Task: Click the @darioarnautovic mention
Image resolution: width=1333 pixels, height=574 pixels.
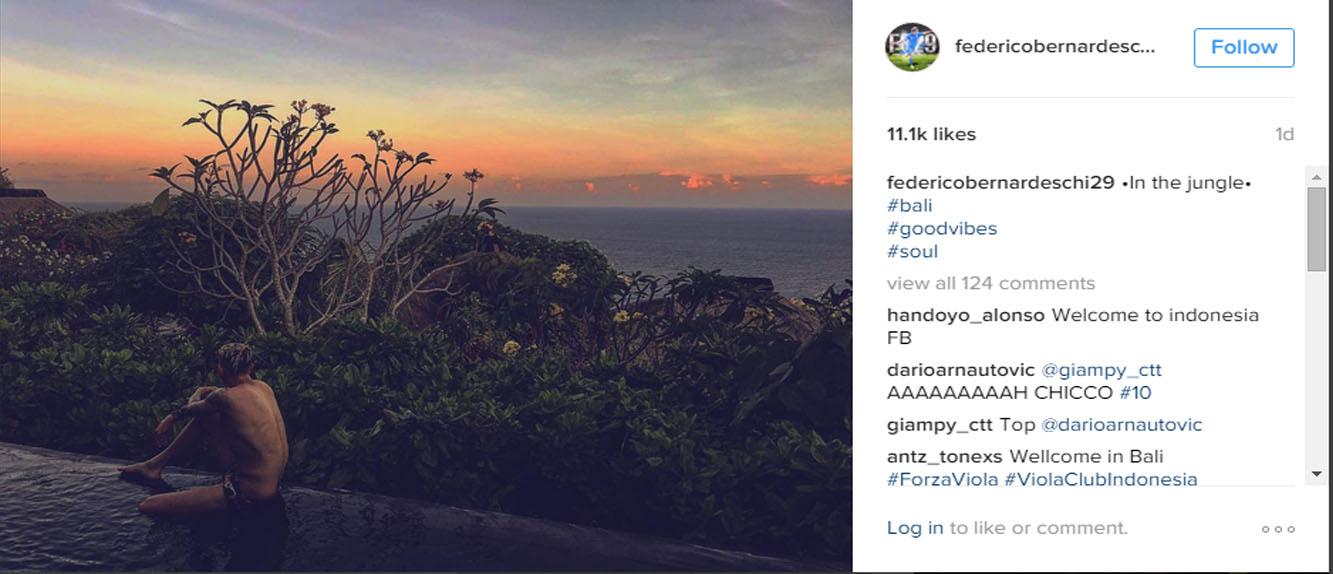Action: [1121, 425]
